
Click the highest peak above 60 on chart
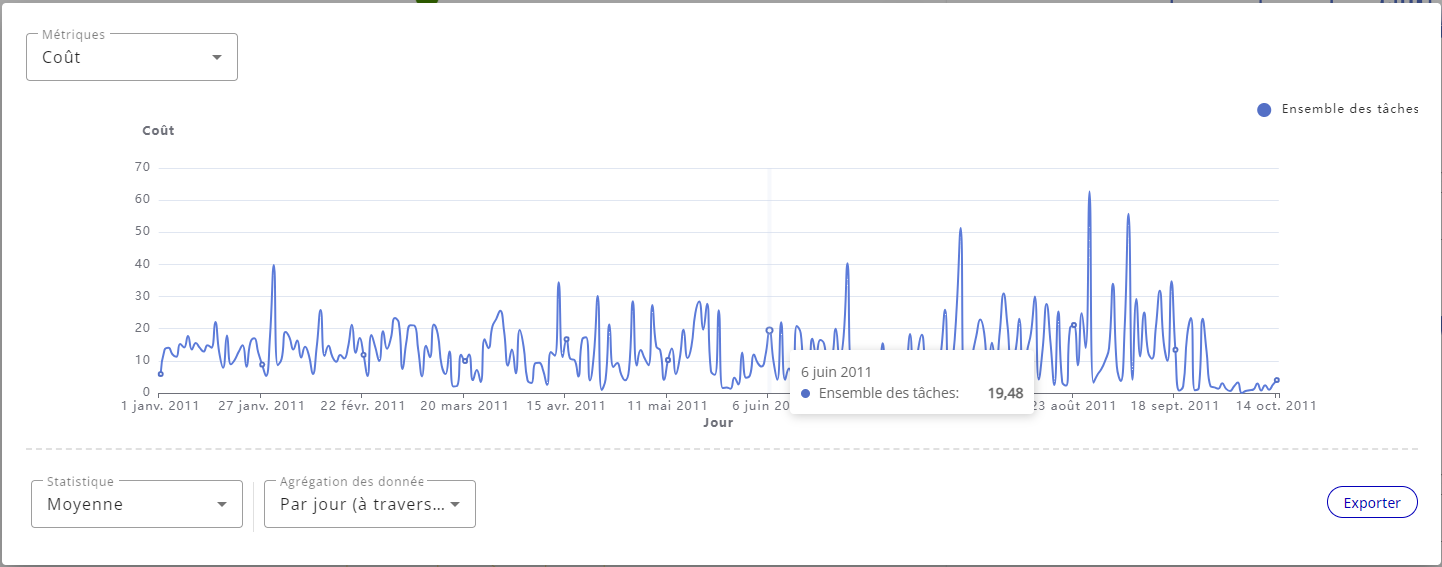(x=1089, y=192)
